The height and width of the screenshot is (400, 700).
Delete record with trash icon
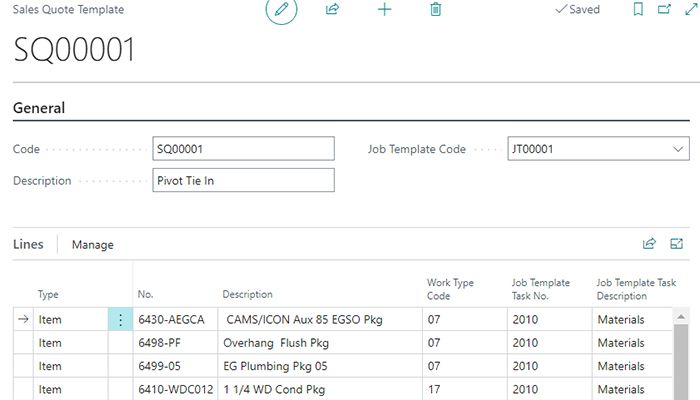pyautogui.click(x=435, y=9)
